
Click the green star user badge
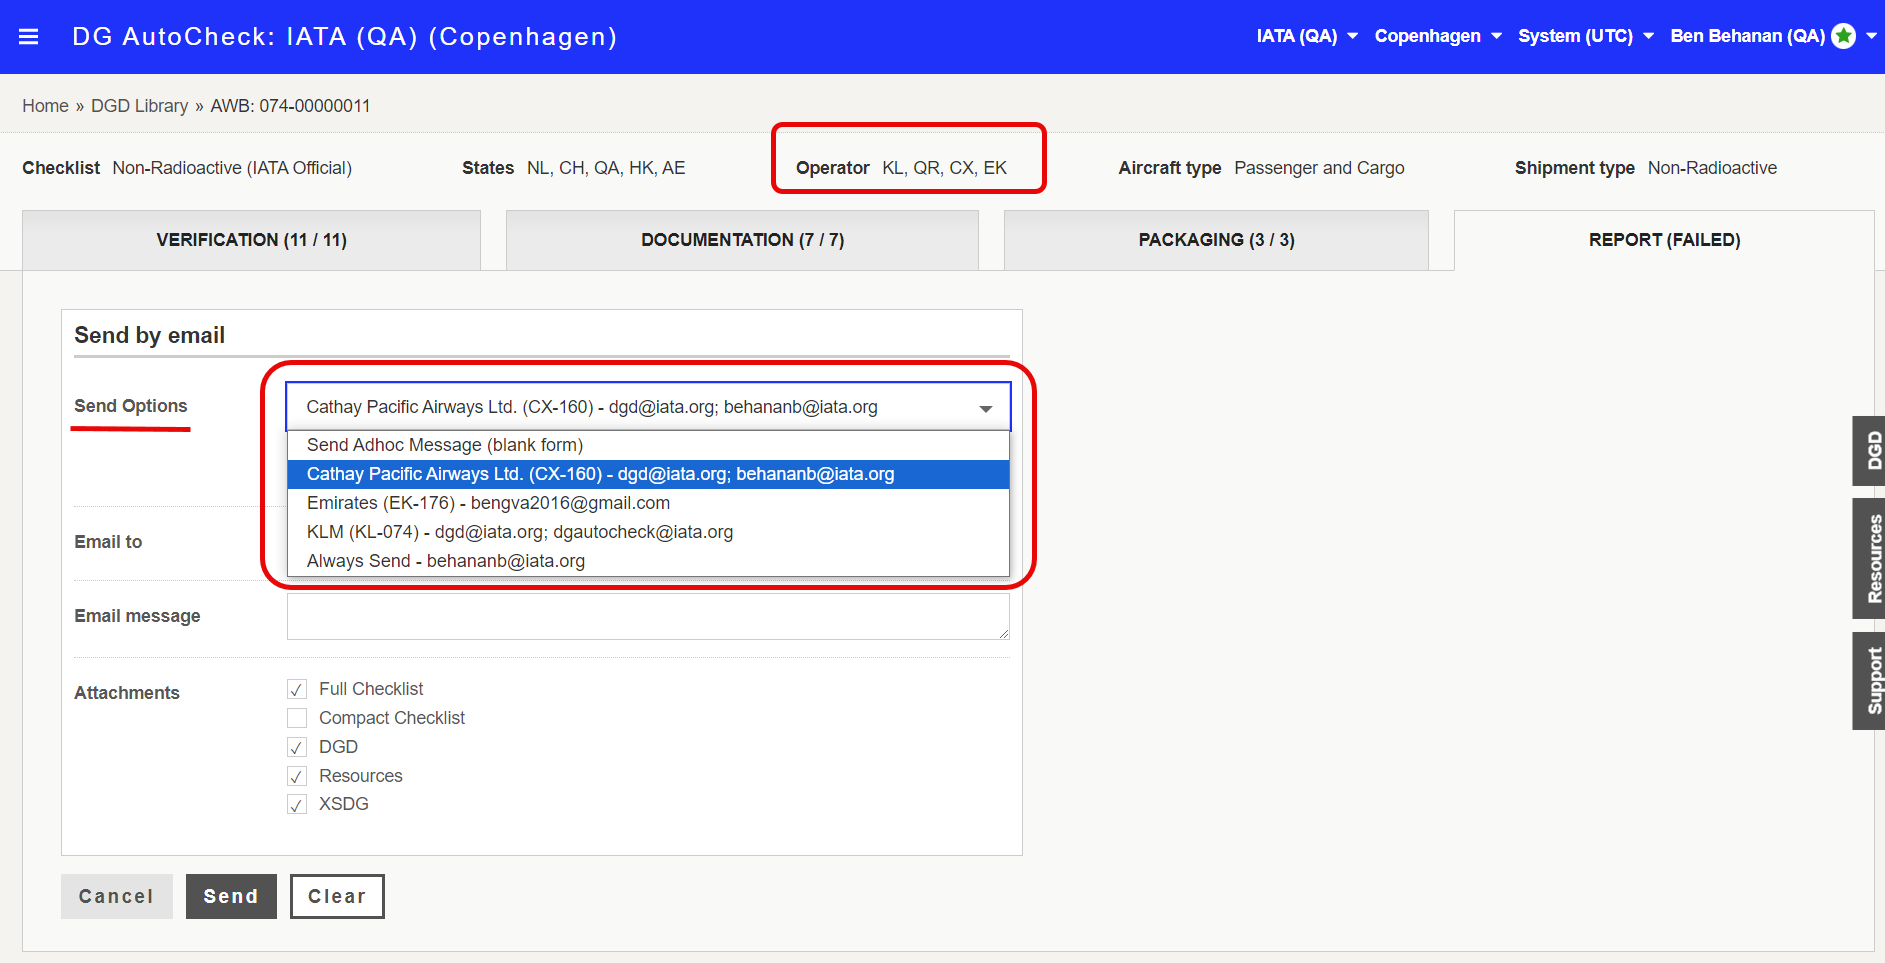point(1844,36)
